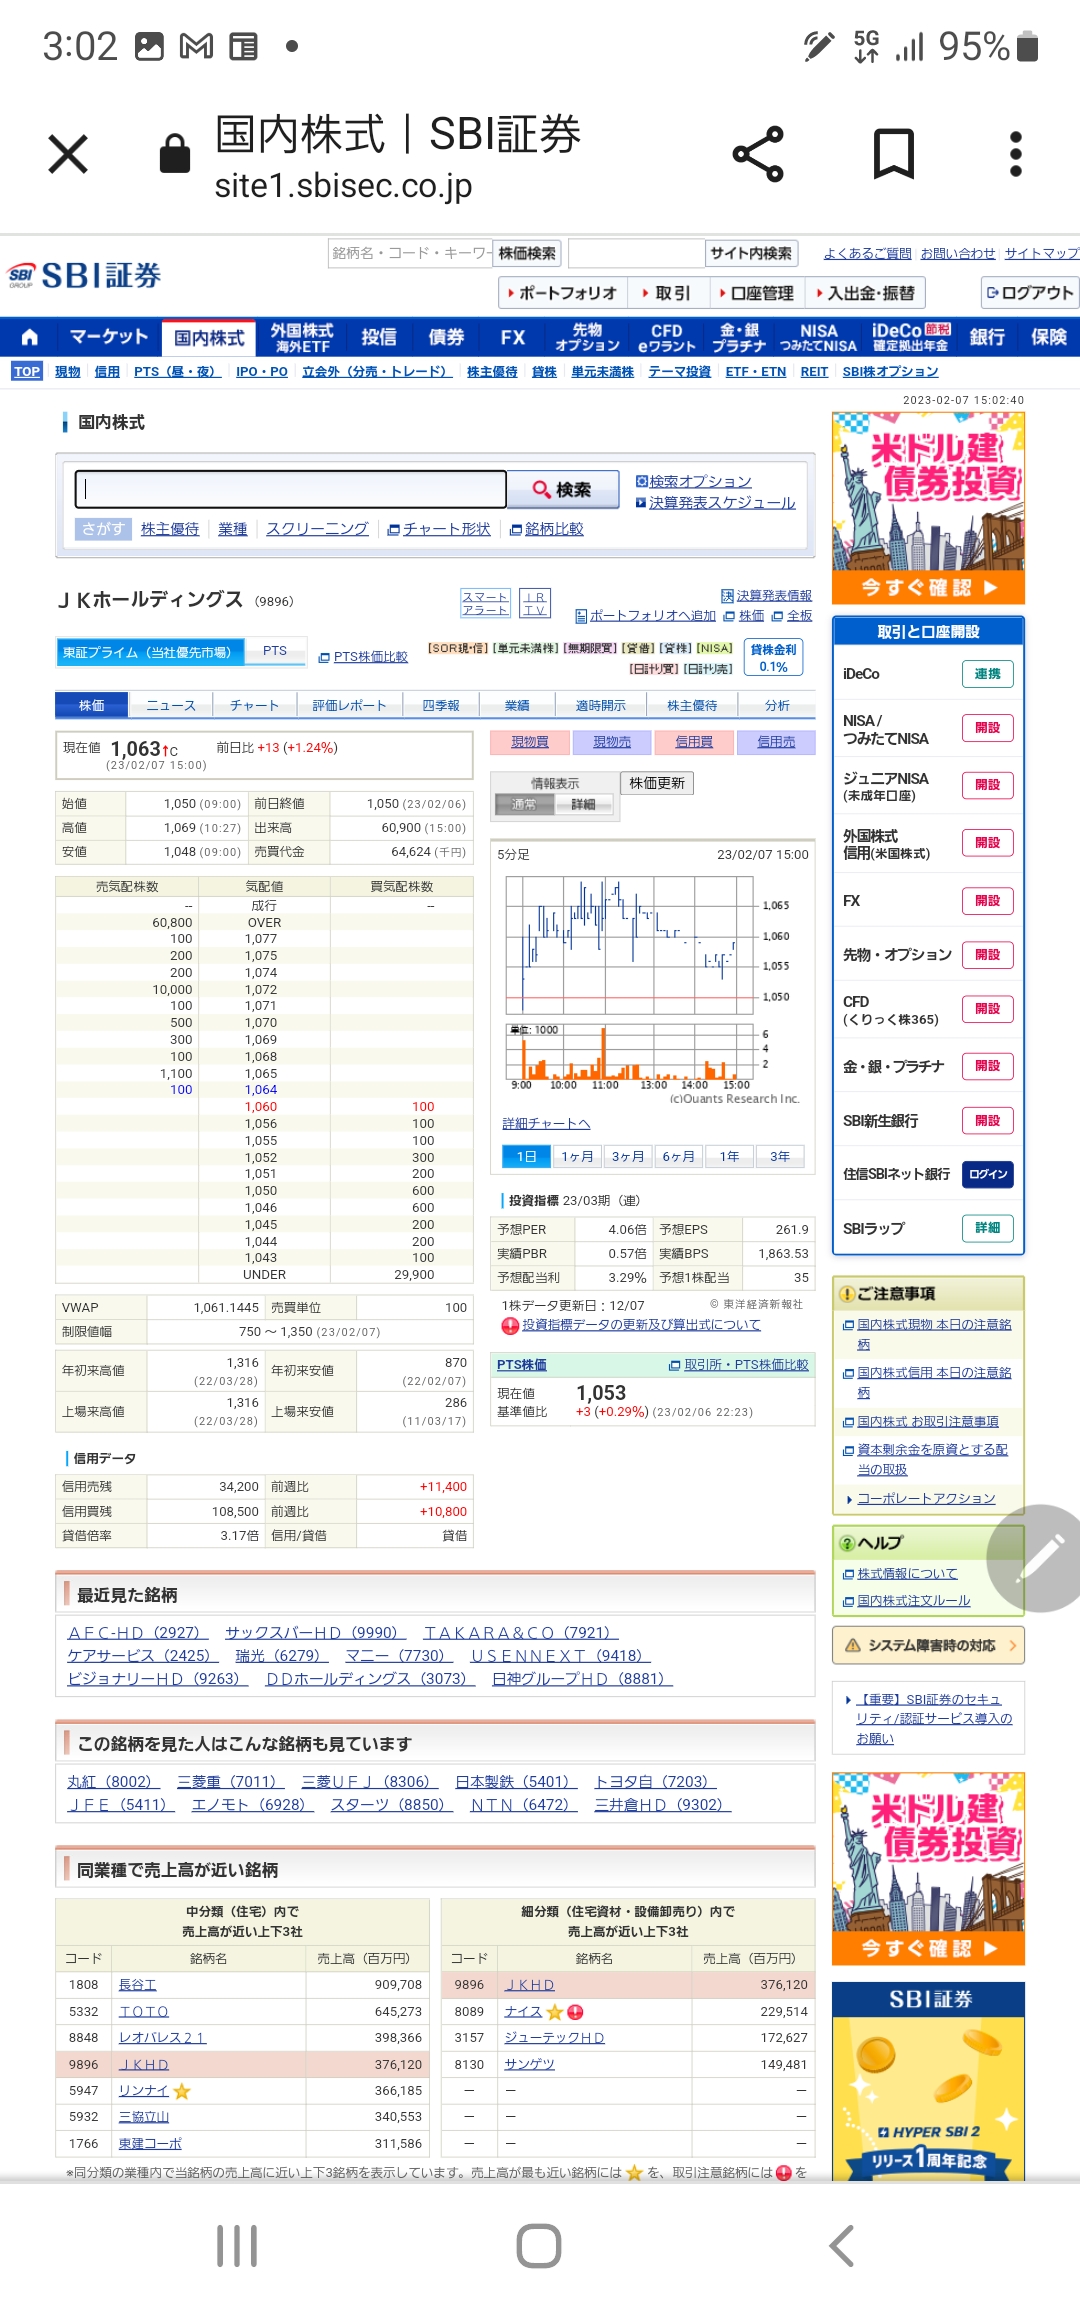1080x2316 pixels.
Task: Open the IR TV icon
Action: pyautogui.click(x=535, y=603)
